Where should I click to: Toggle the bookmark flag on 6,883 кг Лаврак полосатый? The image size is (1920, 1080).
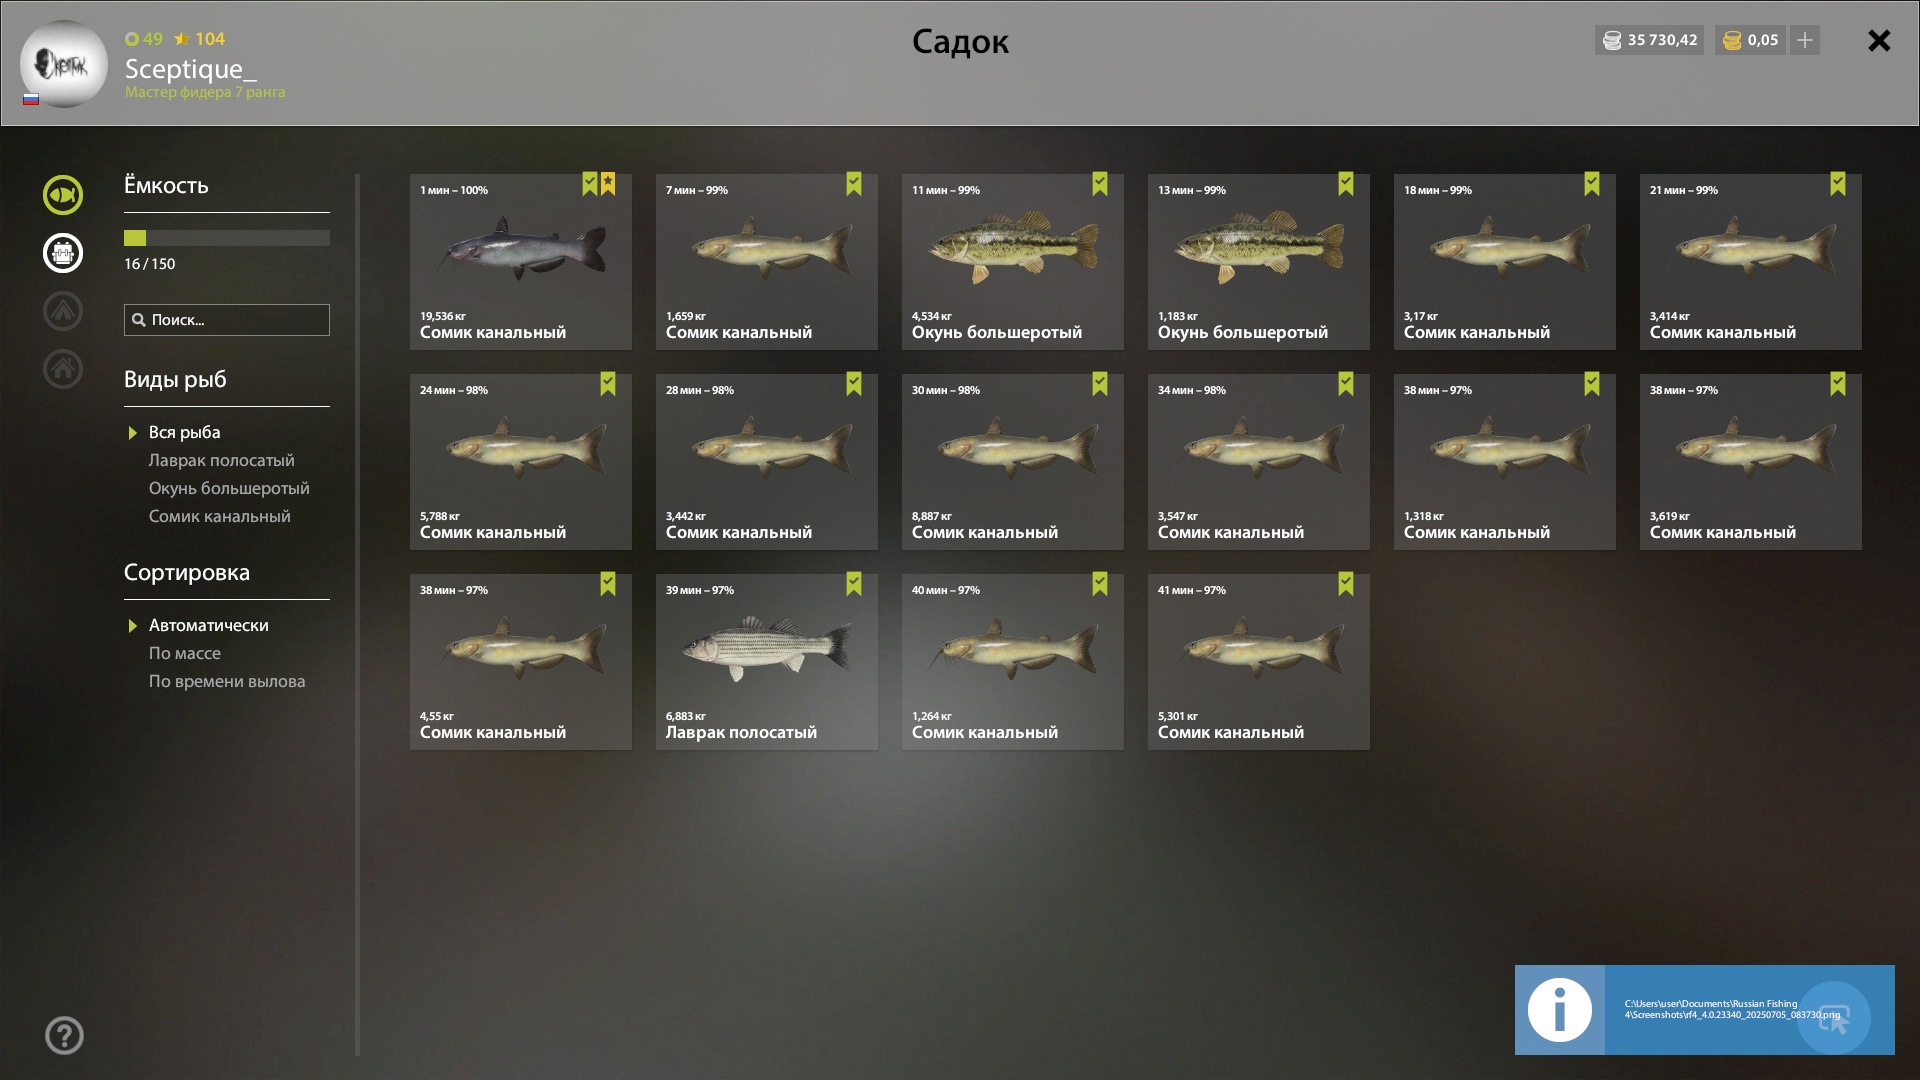coord(854,584)
